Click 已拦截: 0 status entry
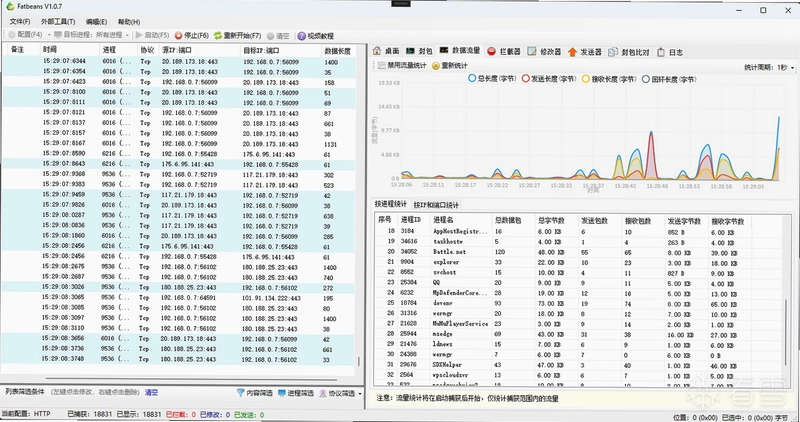The width and height of the screenshot is (800, 422). click(x=181, y=414)
